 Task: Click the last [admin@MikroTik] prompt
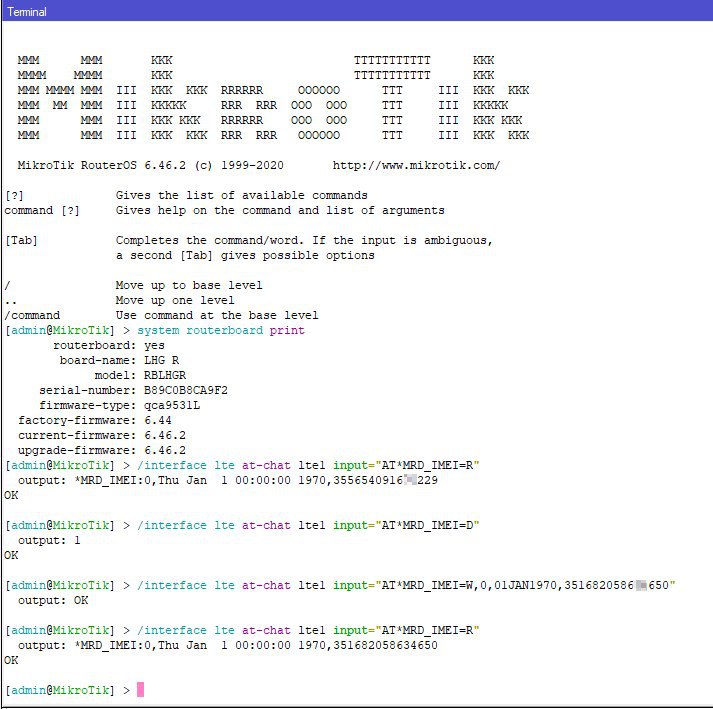click(x=60, y=690)
